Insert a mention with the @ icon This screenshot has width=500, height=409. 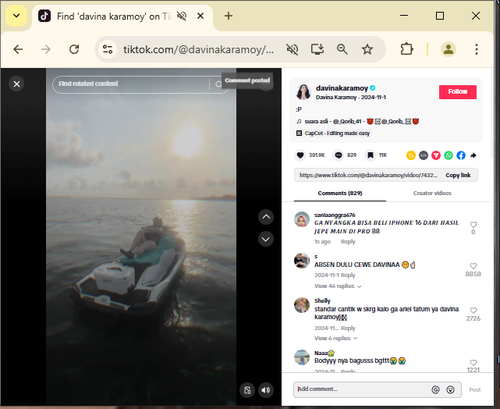coord(435,390)
